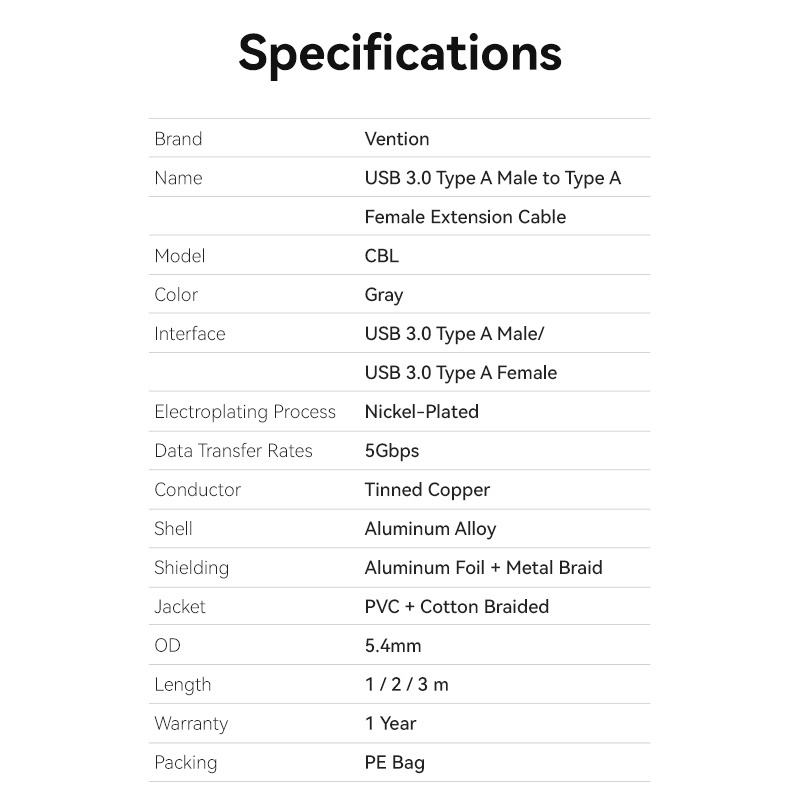Click the Color row label

(x=176, y=295)
